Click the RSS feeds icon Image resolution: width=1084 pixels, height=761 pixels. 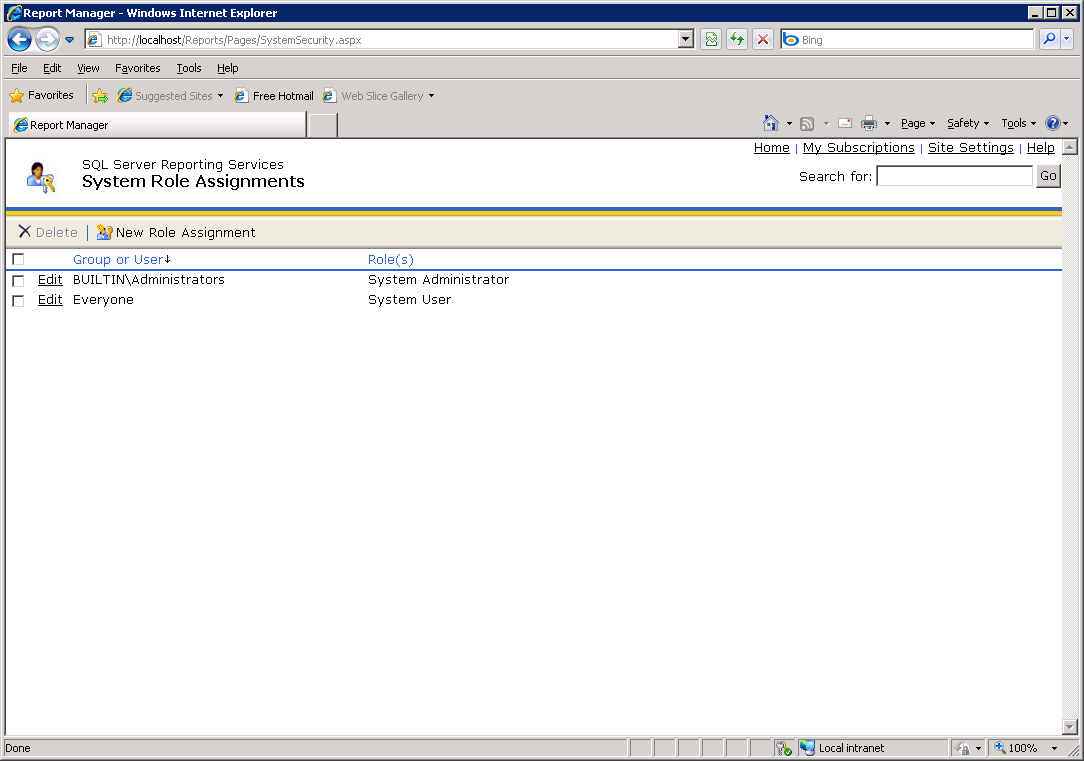(807, 124)
